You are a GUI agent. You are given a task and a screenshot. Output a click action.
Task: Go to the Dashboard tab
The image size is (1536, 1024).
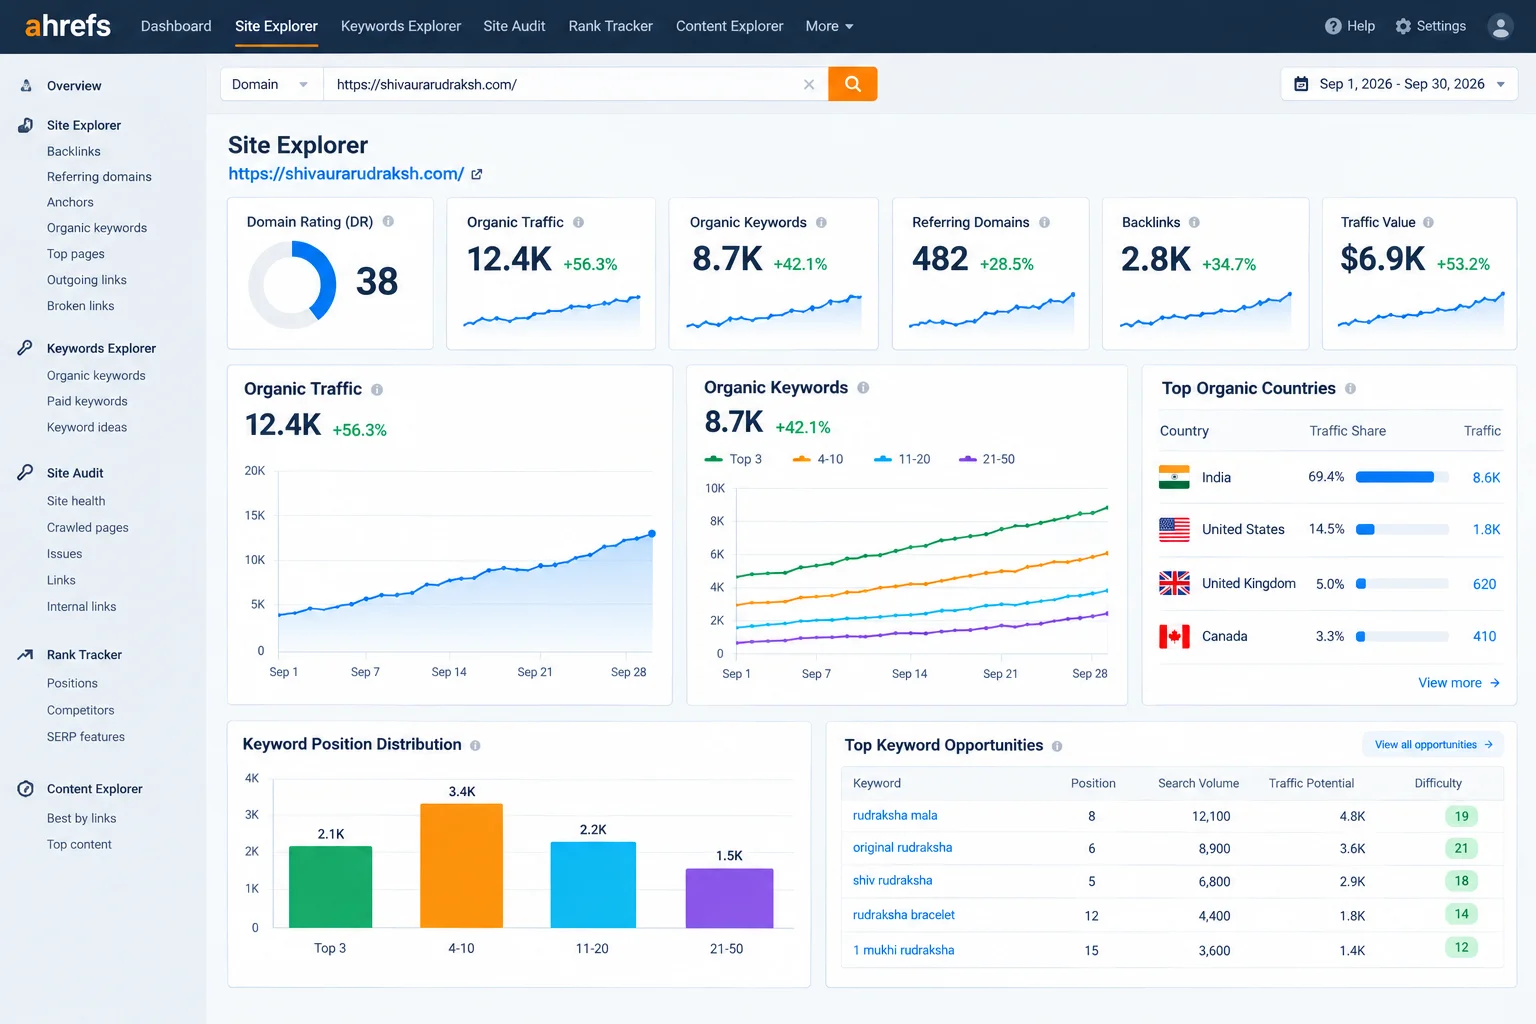point(176,26)
